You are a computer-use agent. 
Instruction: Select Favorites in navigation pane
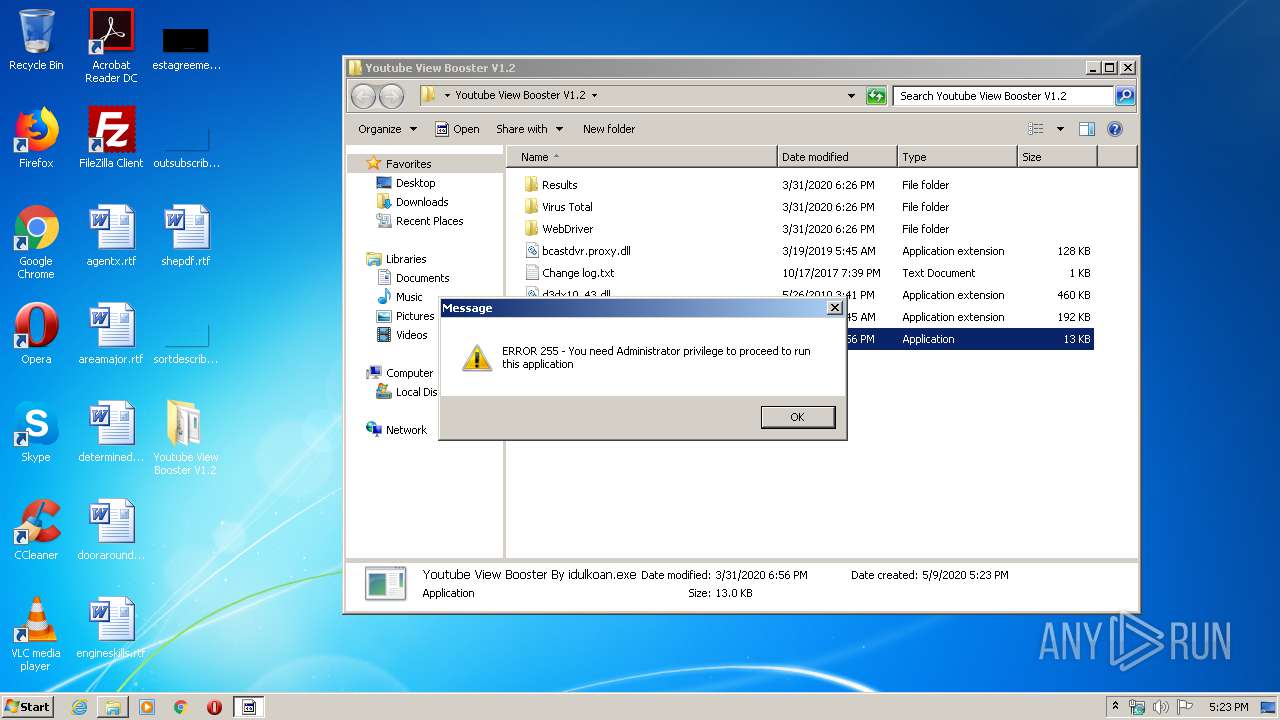(x=409, y=164)
